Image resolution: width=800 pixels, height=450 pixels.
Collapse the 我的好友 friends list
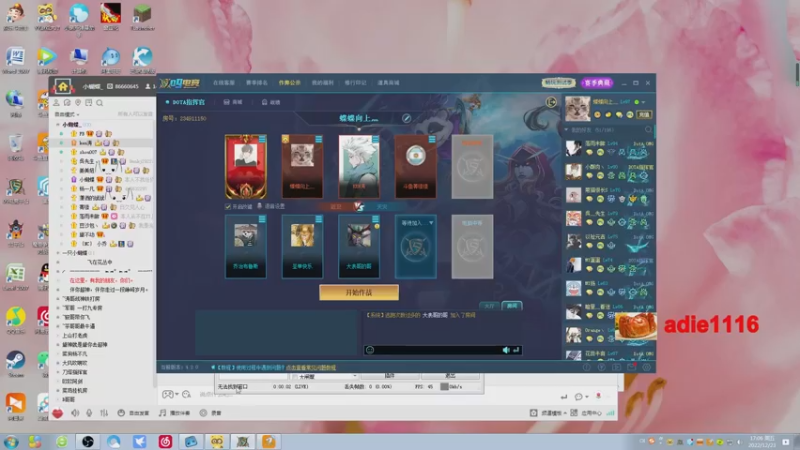pyautogui.click(x=566, y=130)
